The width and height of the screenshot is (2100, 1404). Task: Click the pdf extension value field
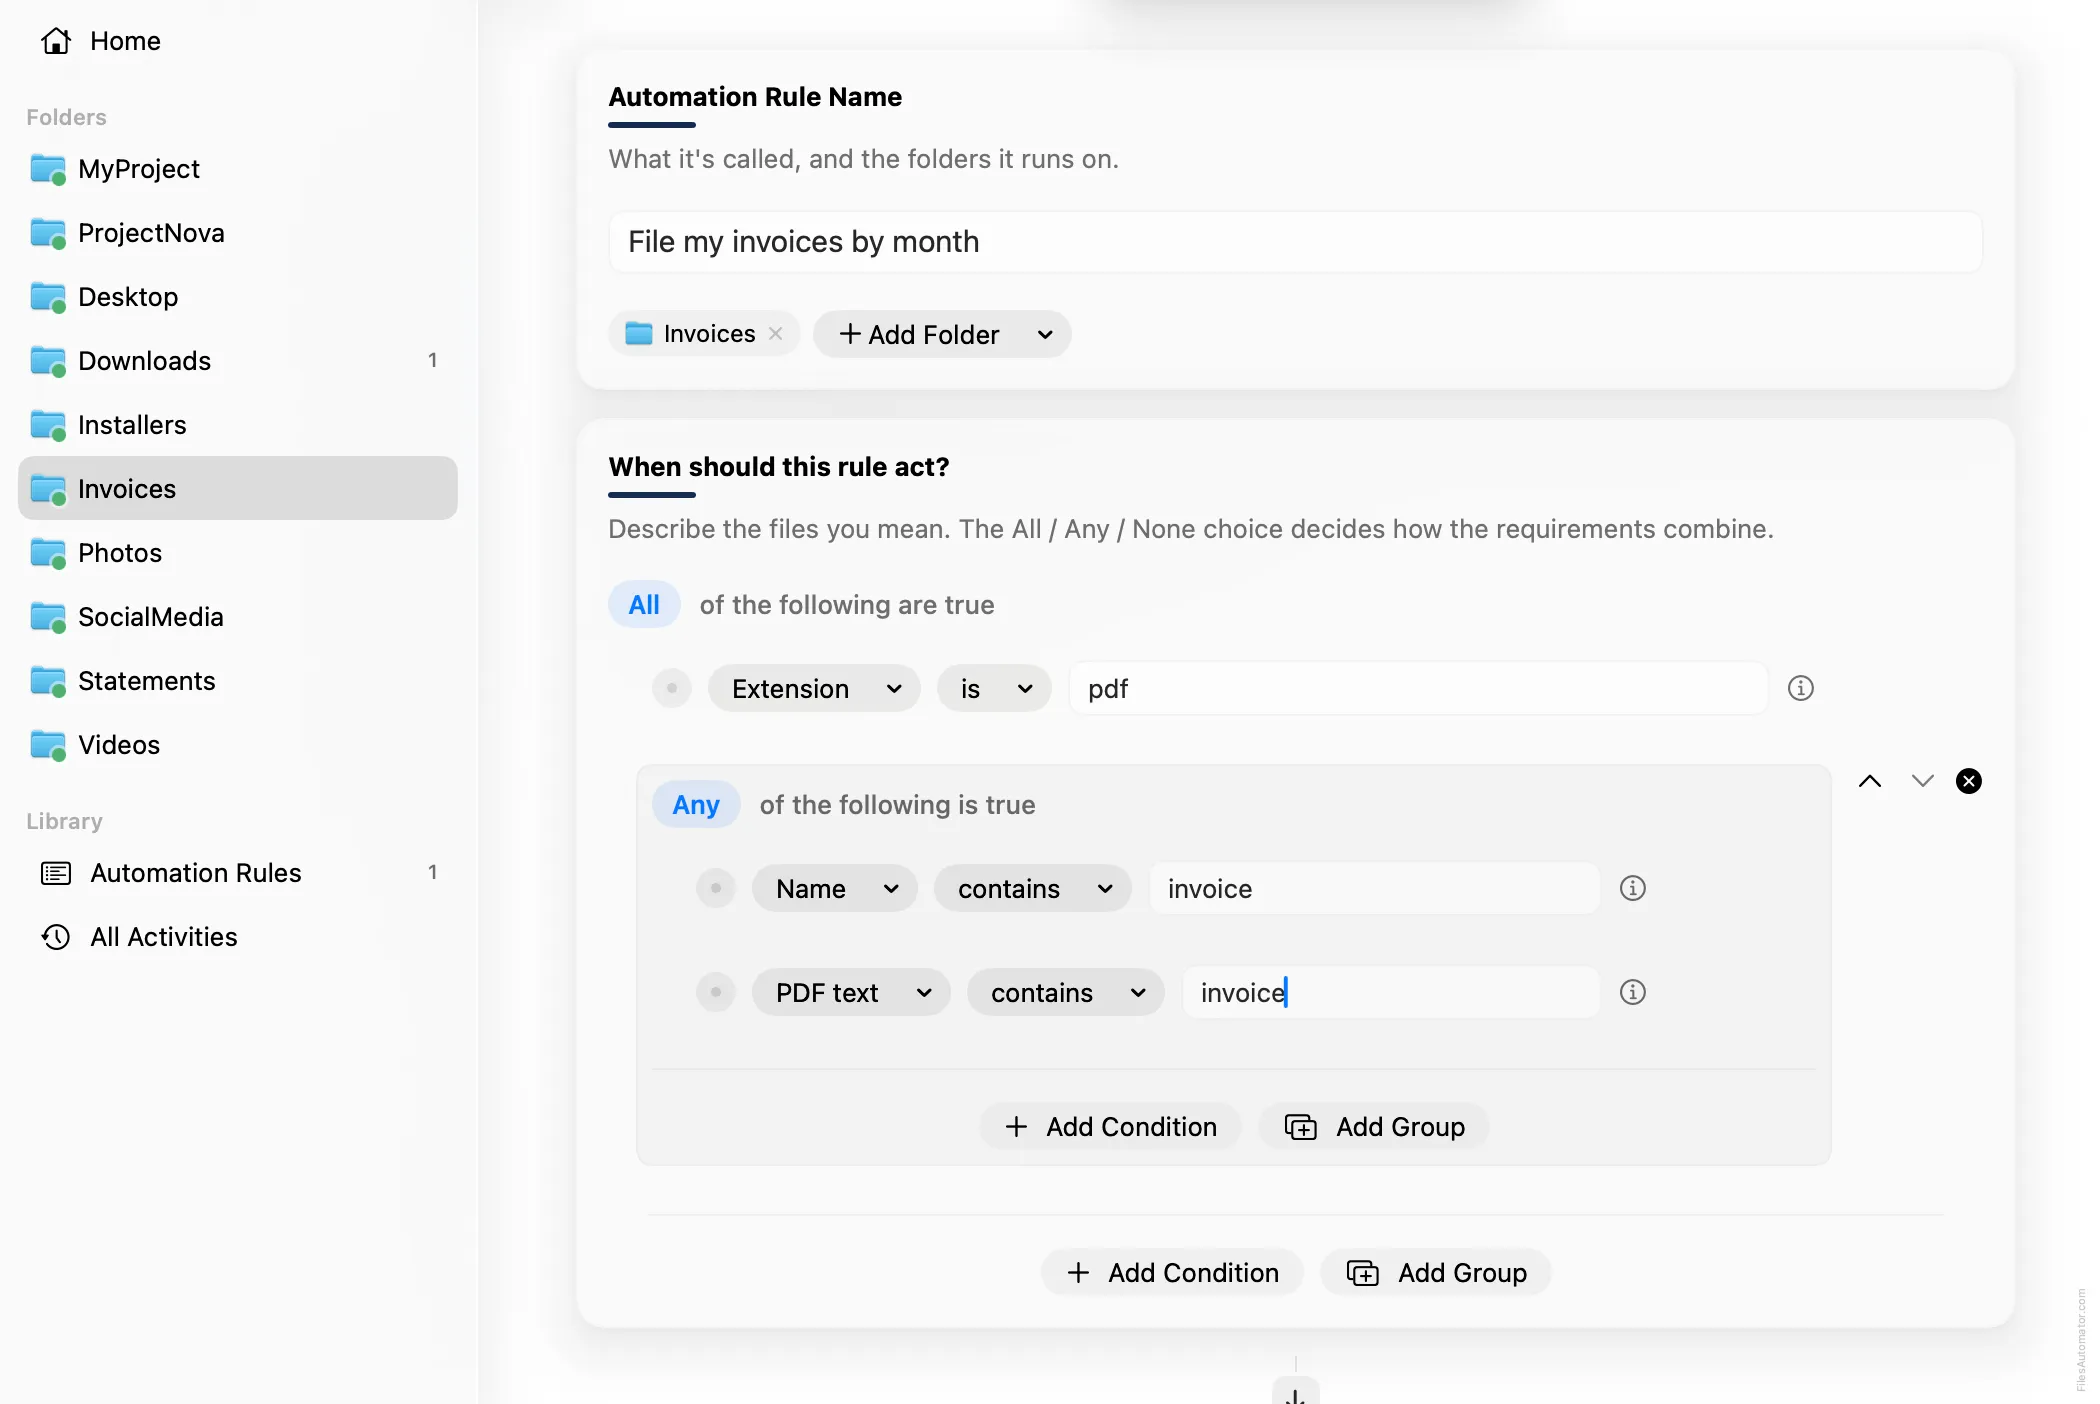click(x=1418, y=689)
